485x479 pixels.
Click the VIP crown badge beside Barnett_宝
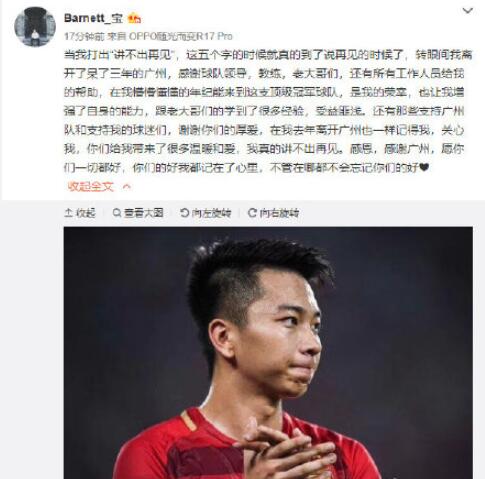(x=134, y=18)
